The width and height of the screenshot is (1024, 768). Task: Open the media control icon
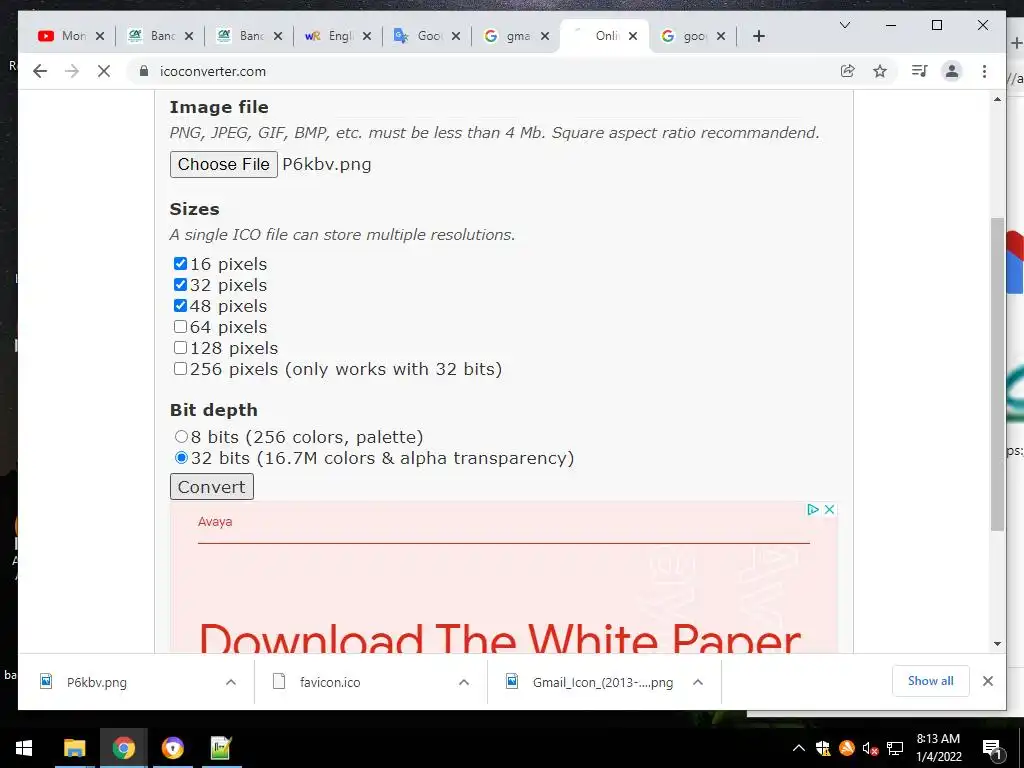click(920, 71)
